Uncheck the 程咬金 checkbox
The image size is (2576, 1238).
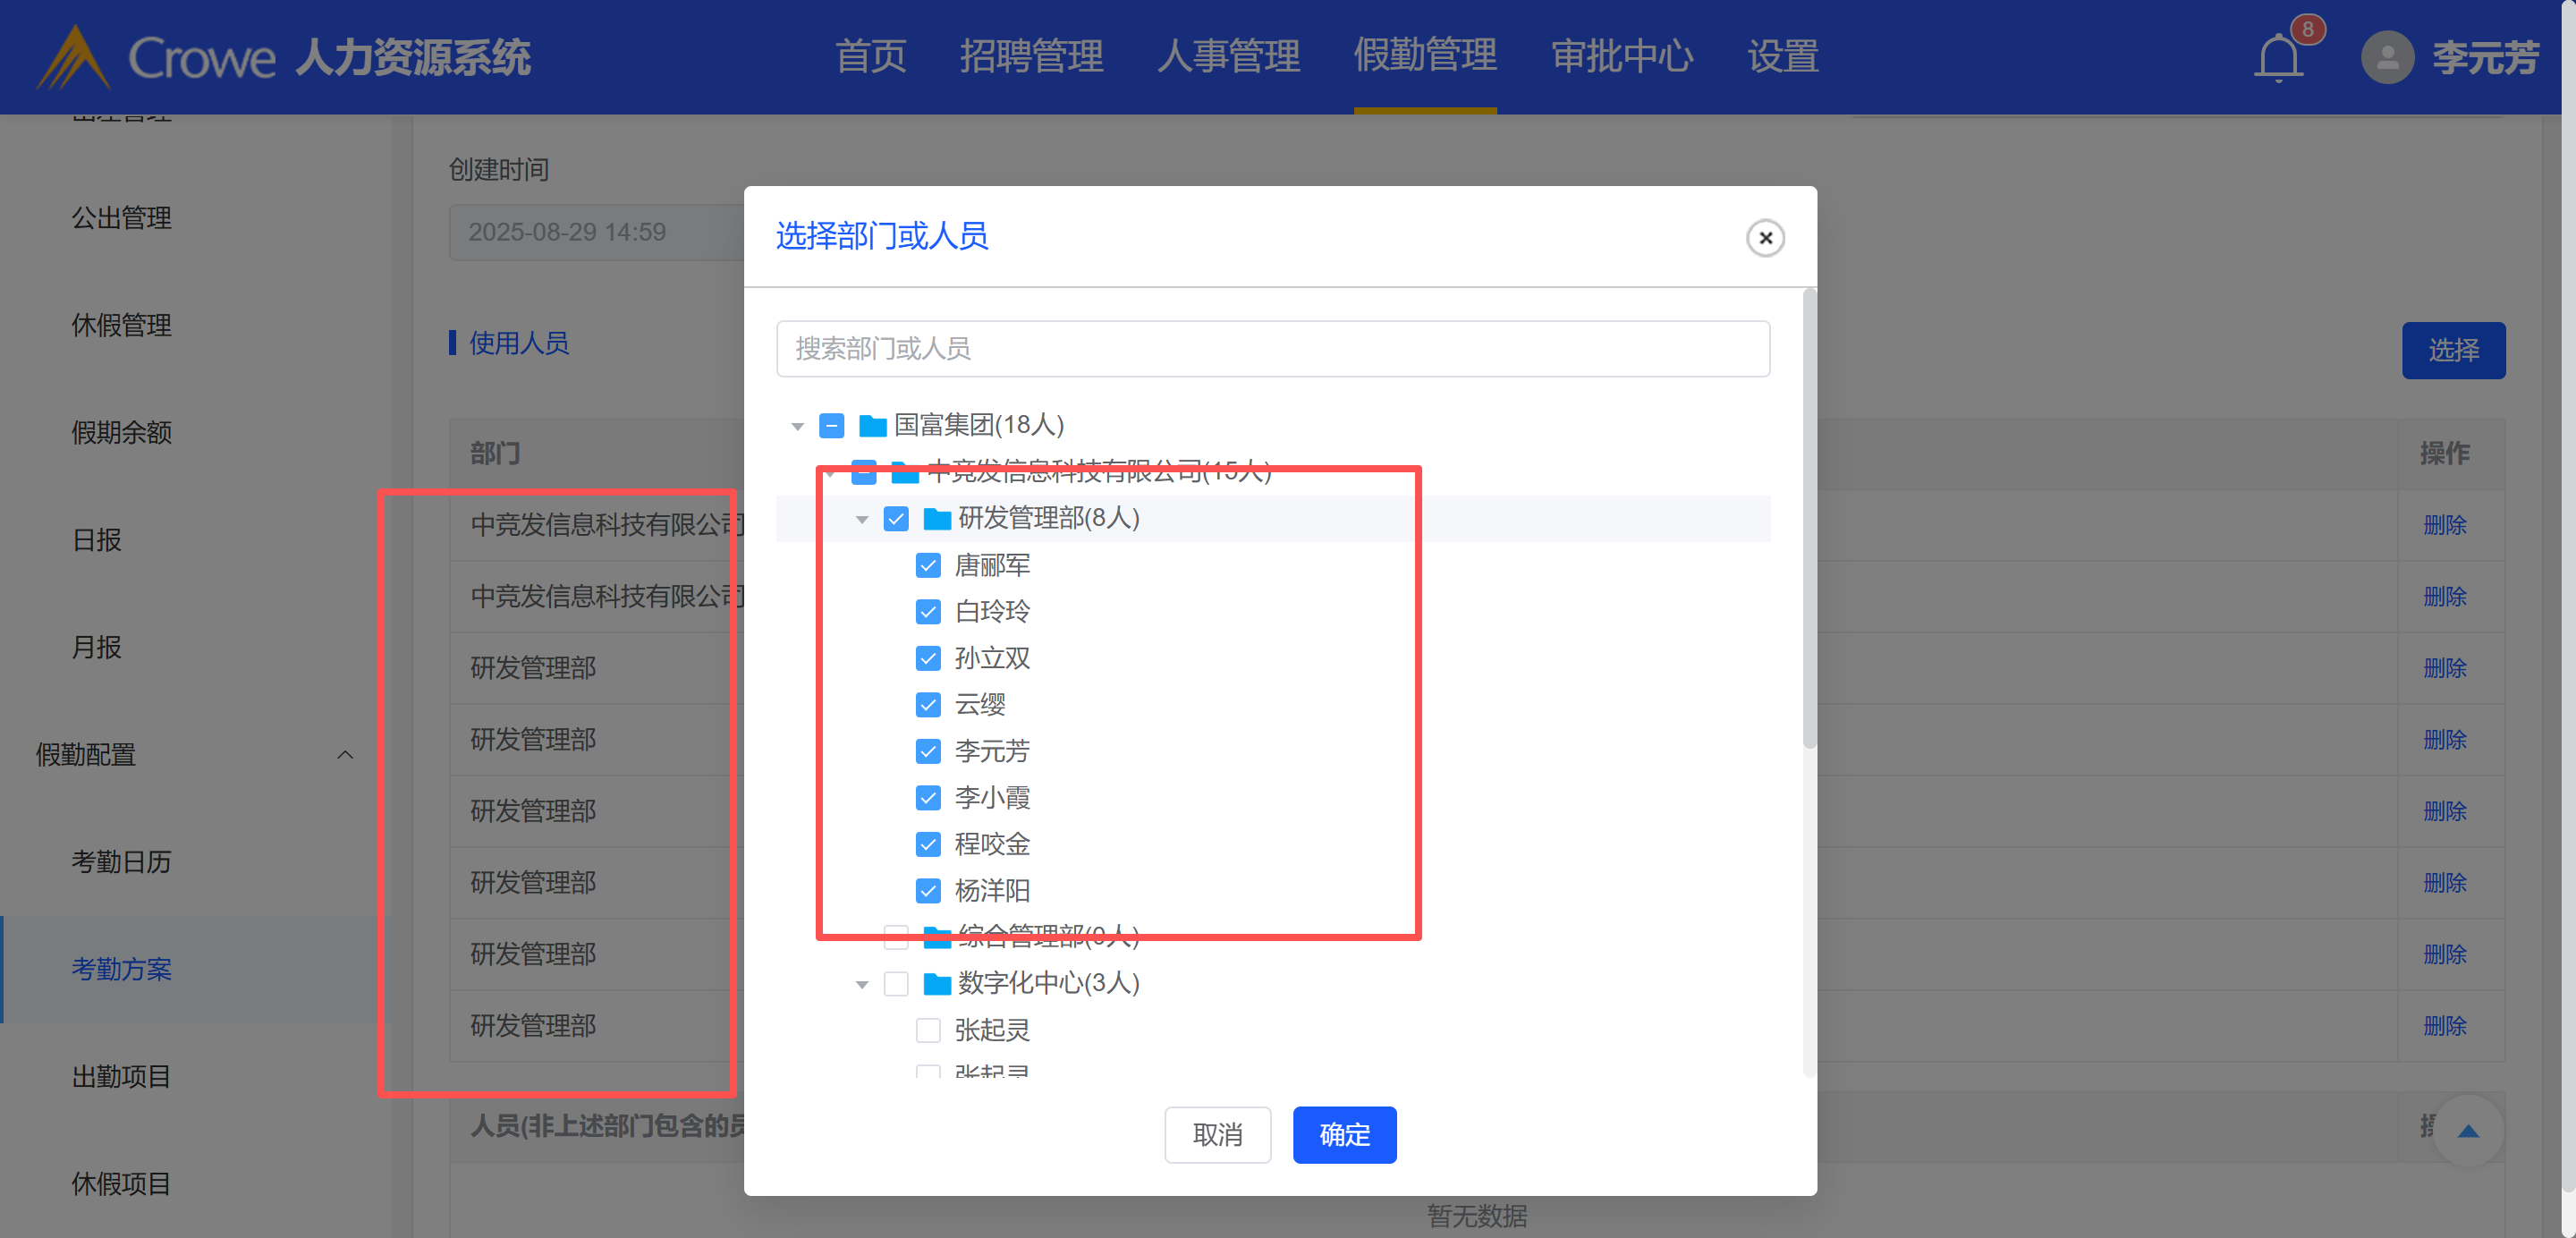(x=928, y=845)
